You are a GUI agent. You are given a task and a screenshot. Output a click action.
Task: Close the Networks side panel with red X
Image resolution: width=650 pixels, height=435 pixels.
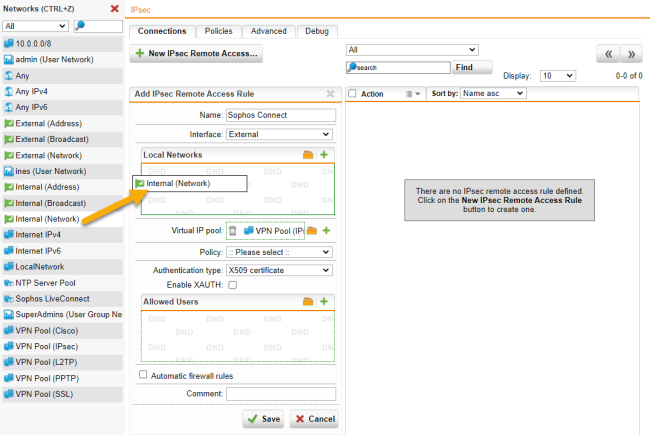pyautogui.click(x=114, y=9)
